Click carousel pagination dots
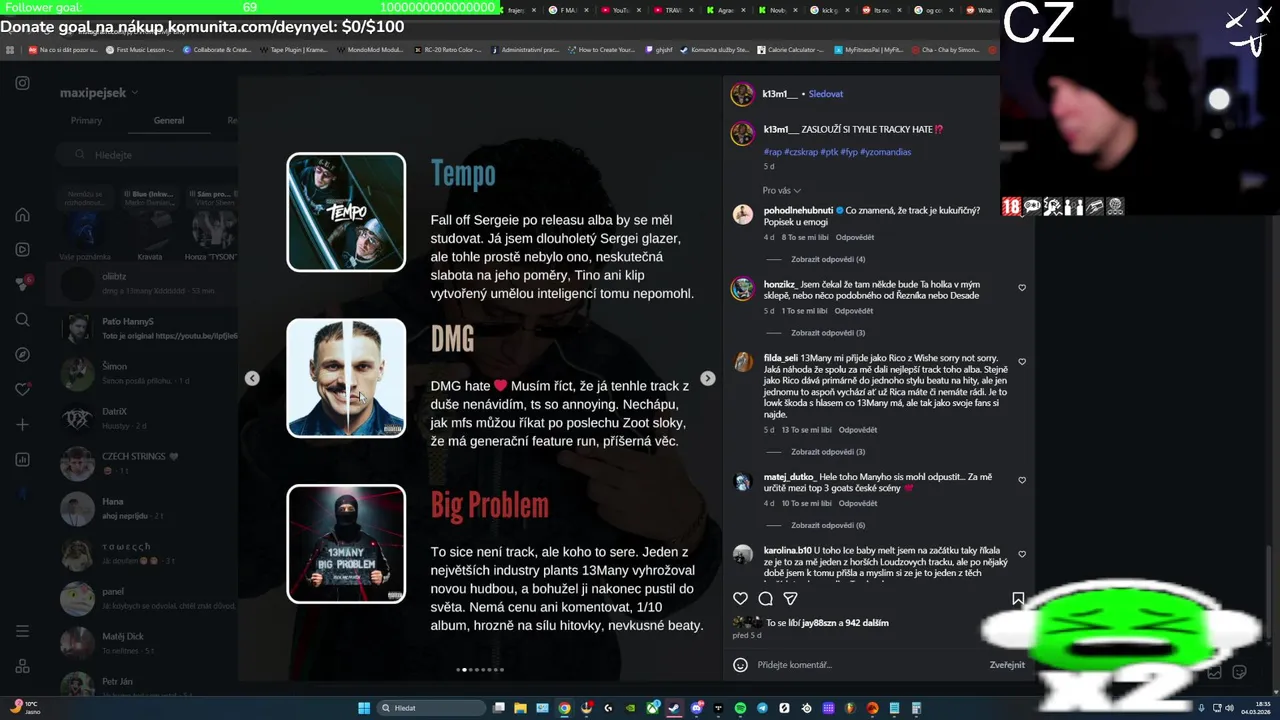Image resolution: width=1280 pixels, height=720 pixels. click(480, 670)
